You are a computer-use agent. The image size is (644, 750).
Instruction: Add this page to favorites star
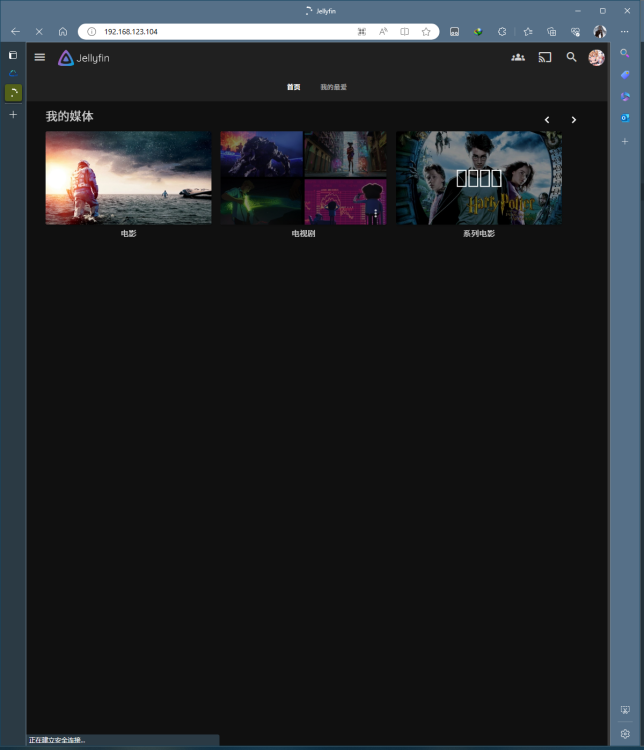426,32
